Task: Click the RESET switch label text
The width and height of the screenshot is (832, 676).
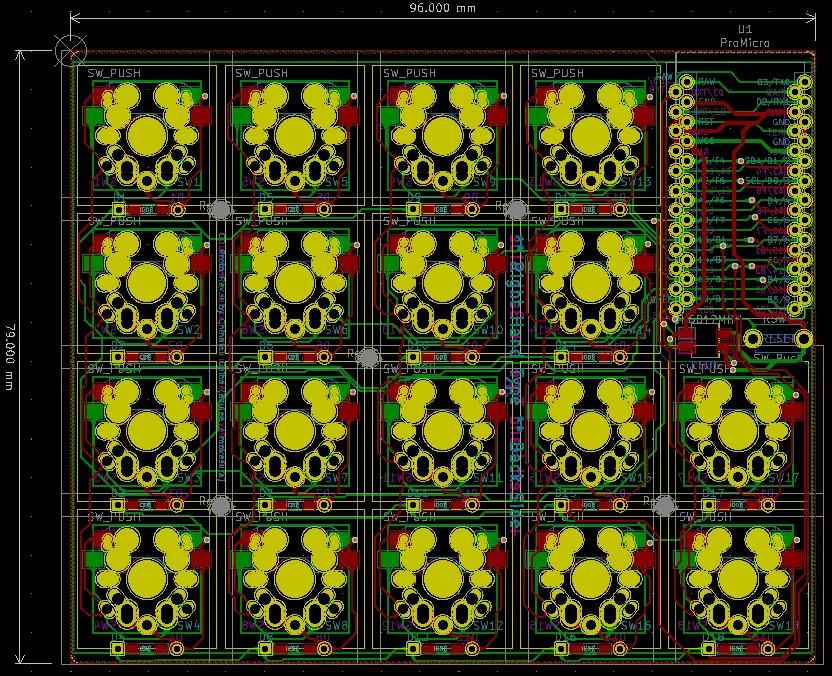Action: click(778, 339)
